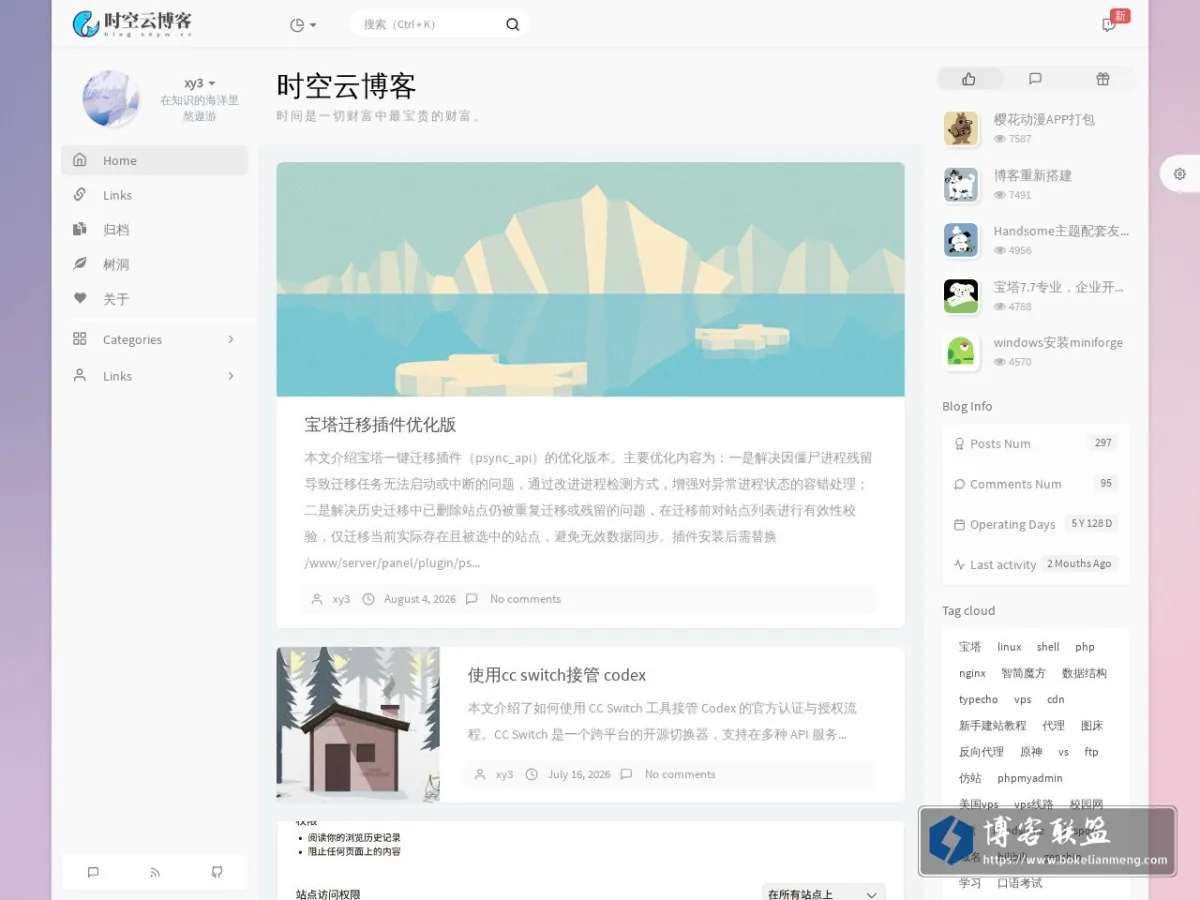Select the typecho tag
Screen dimensions: 1200x900
pos(978,699)
